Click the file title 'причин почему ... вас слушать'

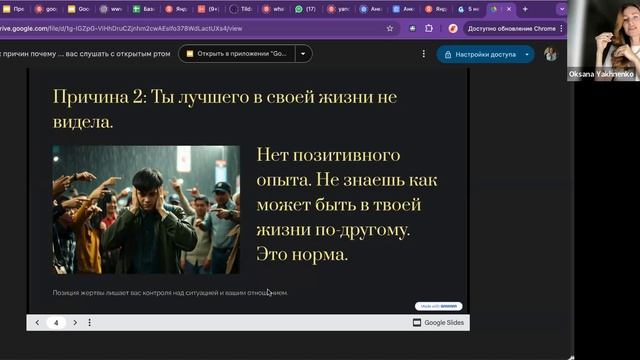click(x=85, y=54)
